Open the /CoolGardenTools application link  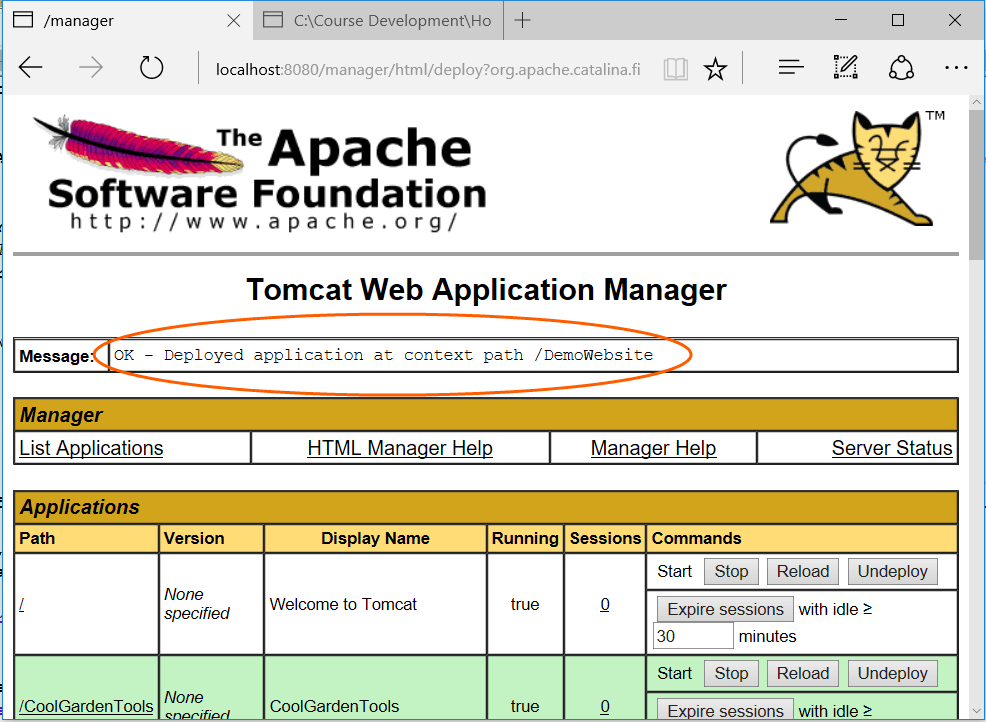[x=86, y=706]
